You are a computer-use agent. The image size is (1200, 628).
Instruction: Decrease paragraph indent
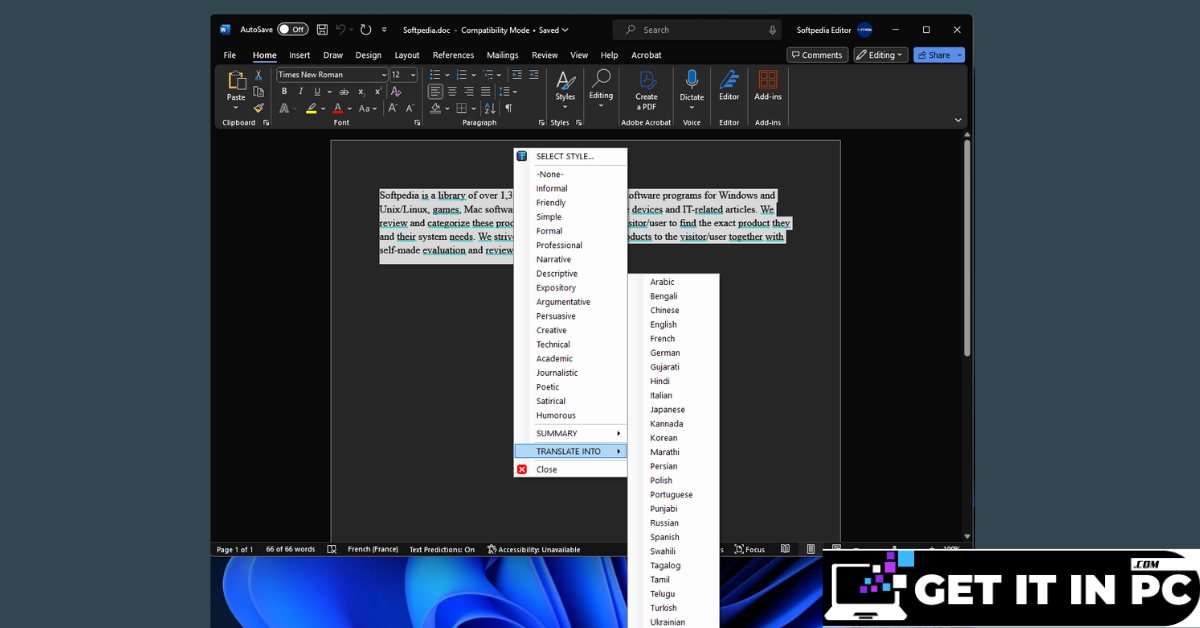pos(517,75)
